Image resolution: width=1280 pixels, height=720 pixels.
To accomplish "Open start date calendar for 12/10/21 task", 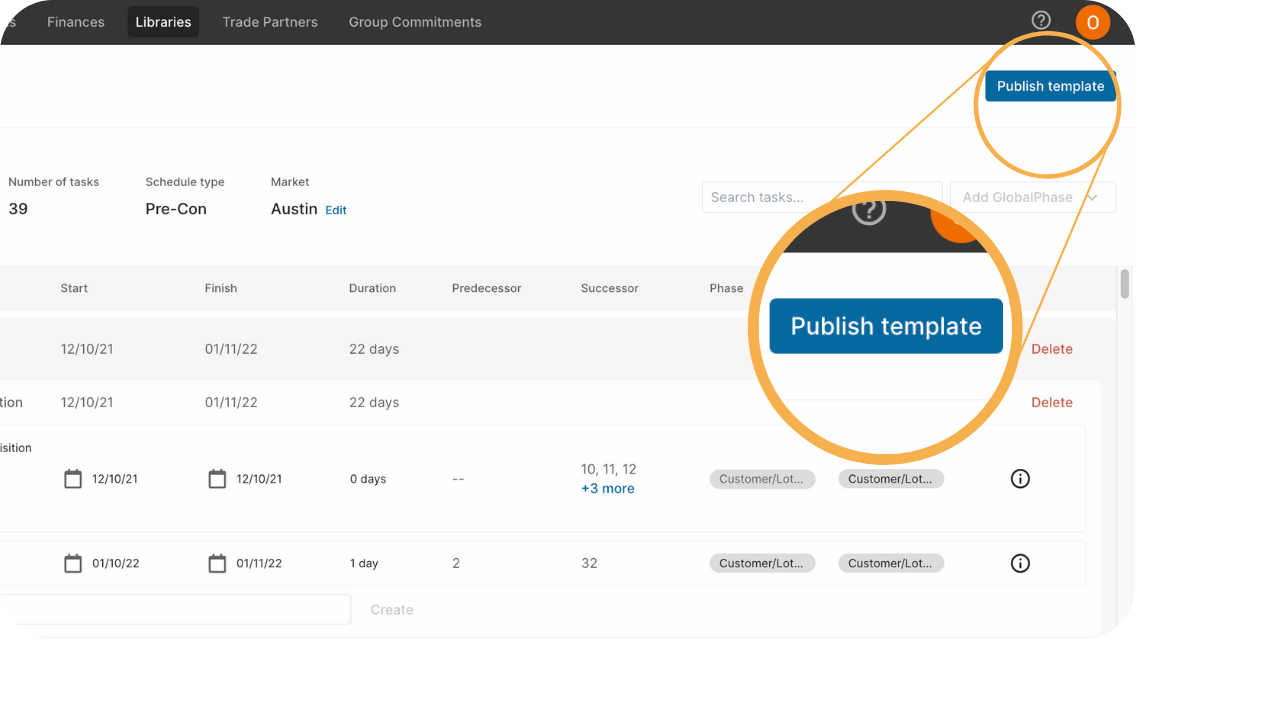I will coord(73,479).
